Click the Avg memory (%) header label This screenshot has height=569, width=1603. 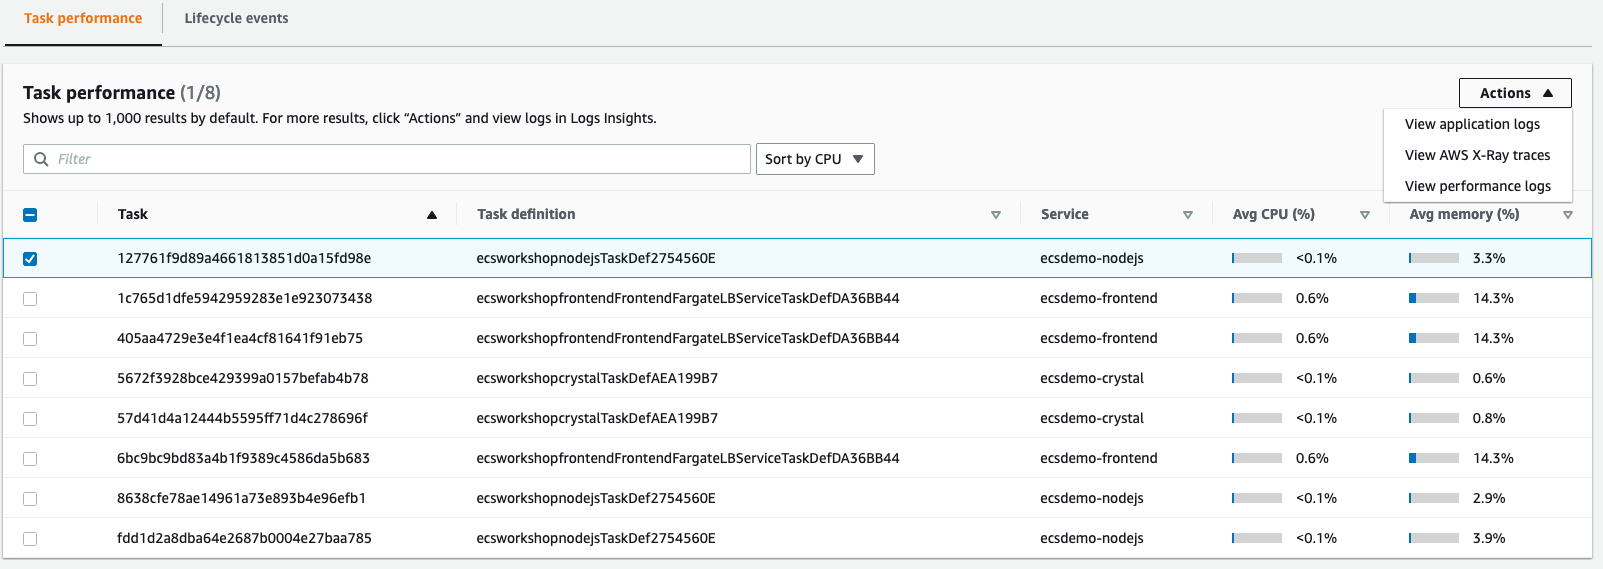click(x=1464, y=214)
